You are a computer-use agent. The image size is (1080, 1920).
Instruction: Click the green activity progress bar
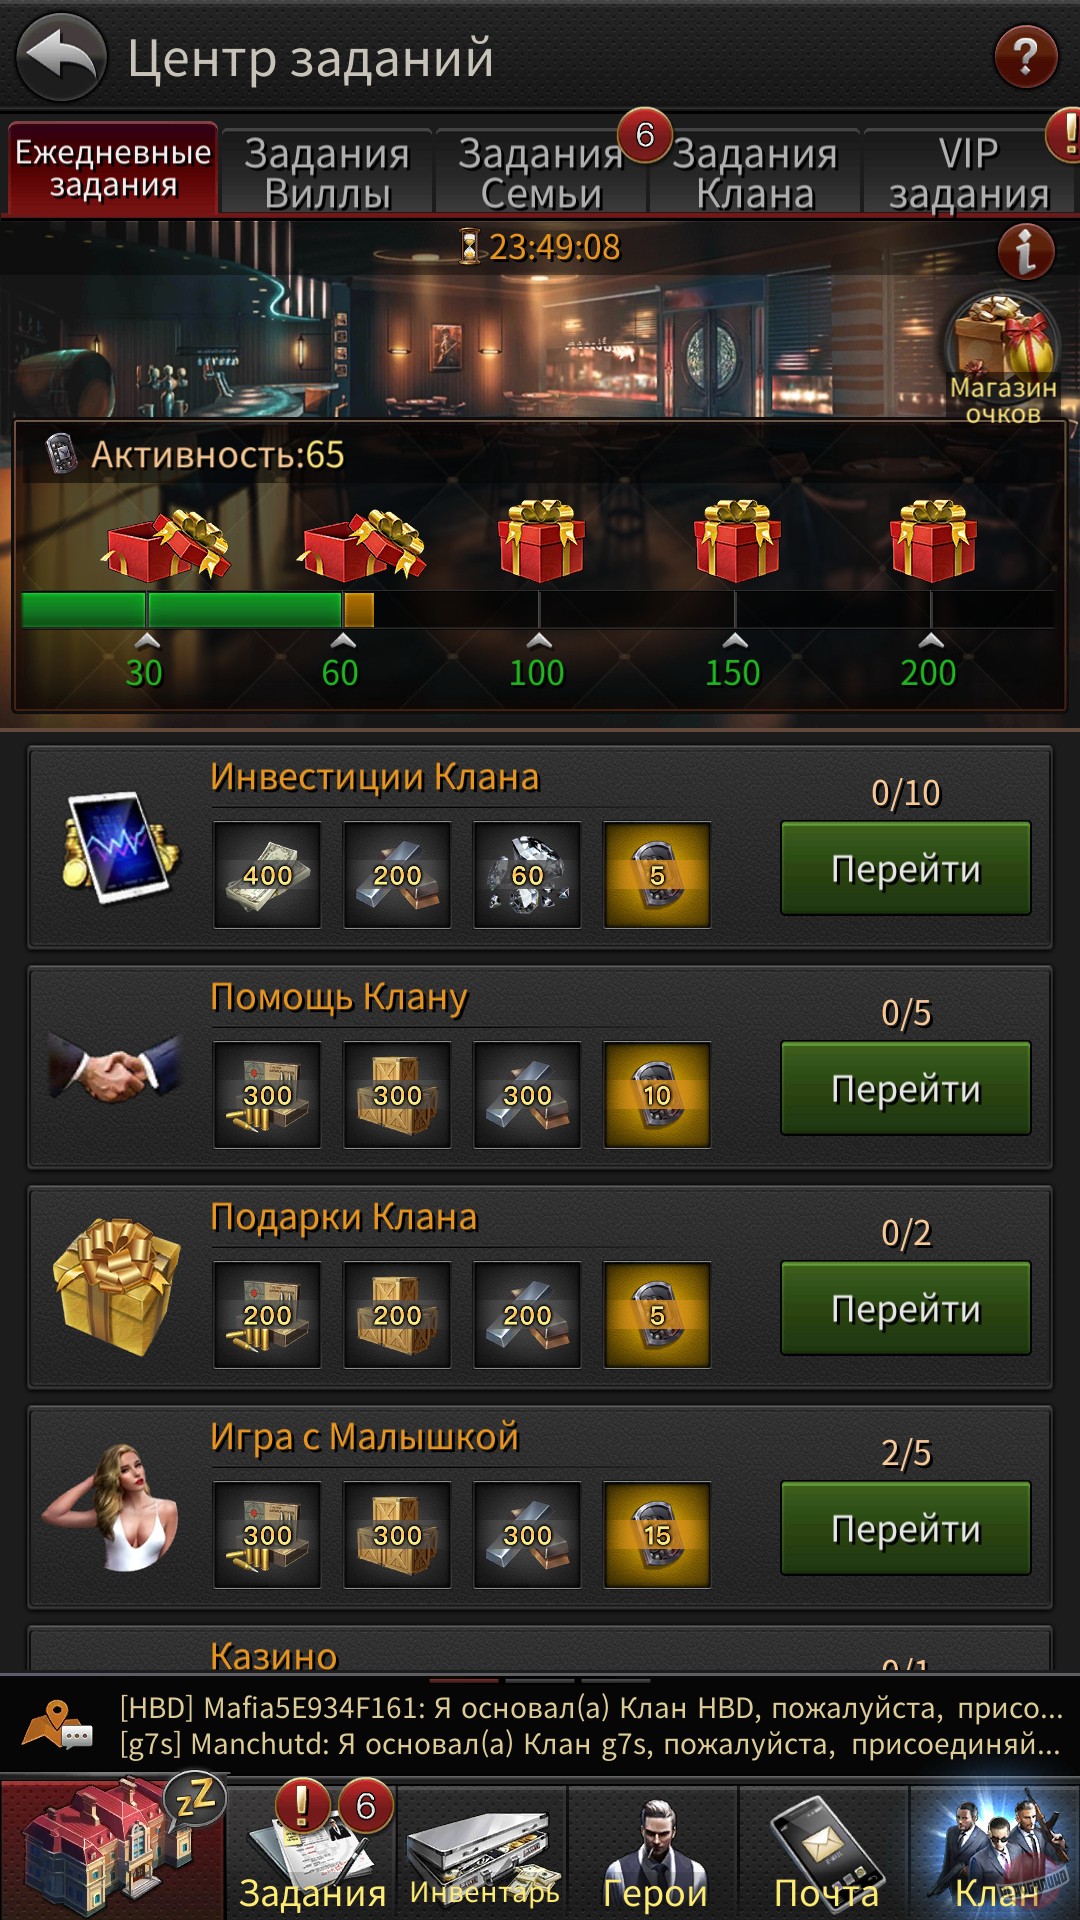tap(538, 610)
